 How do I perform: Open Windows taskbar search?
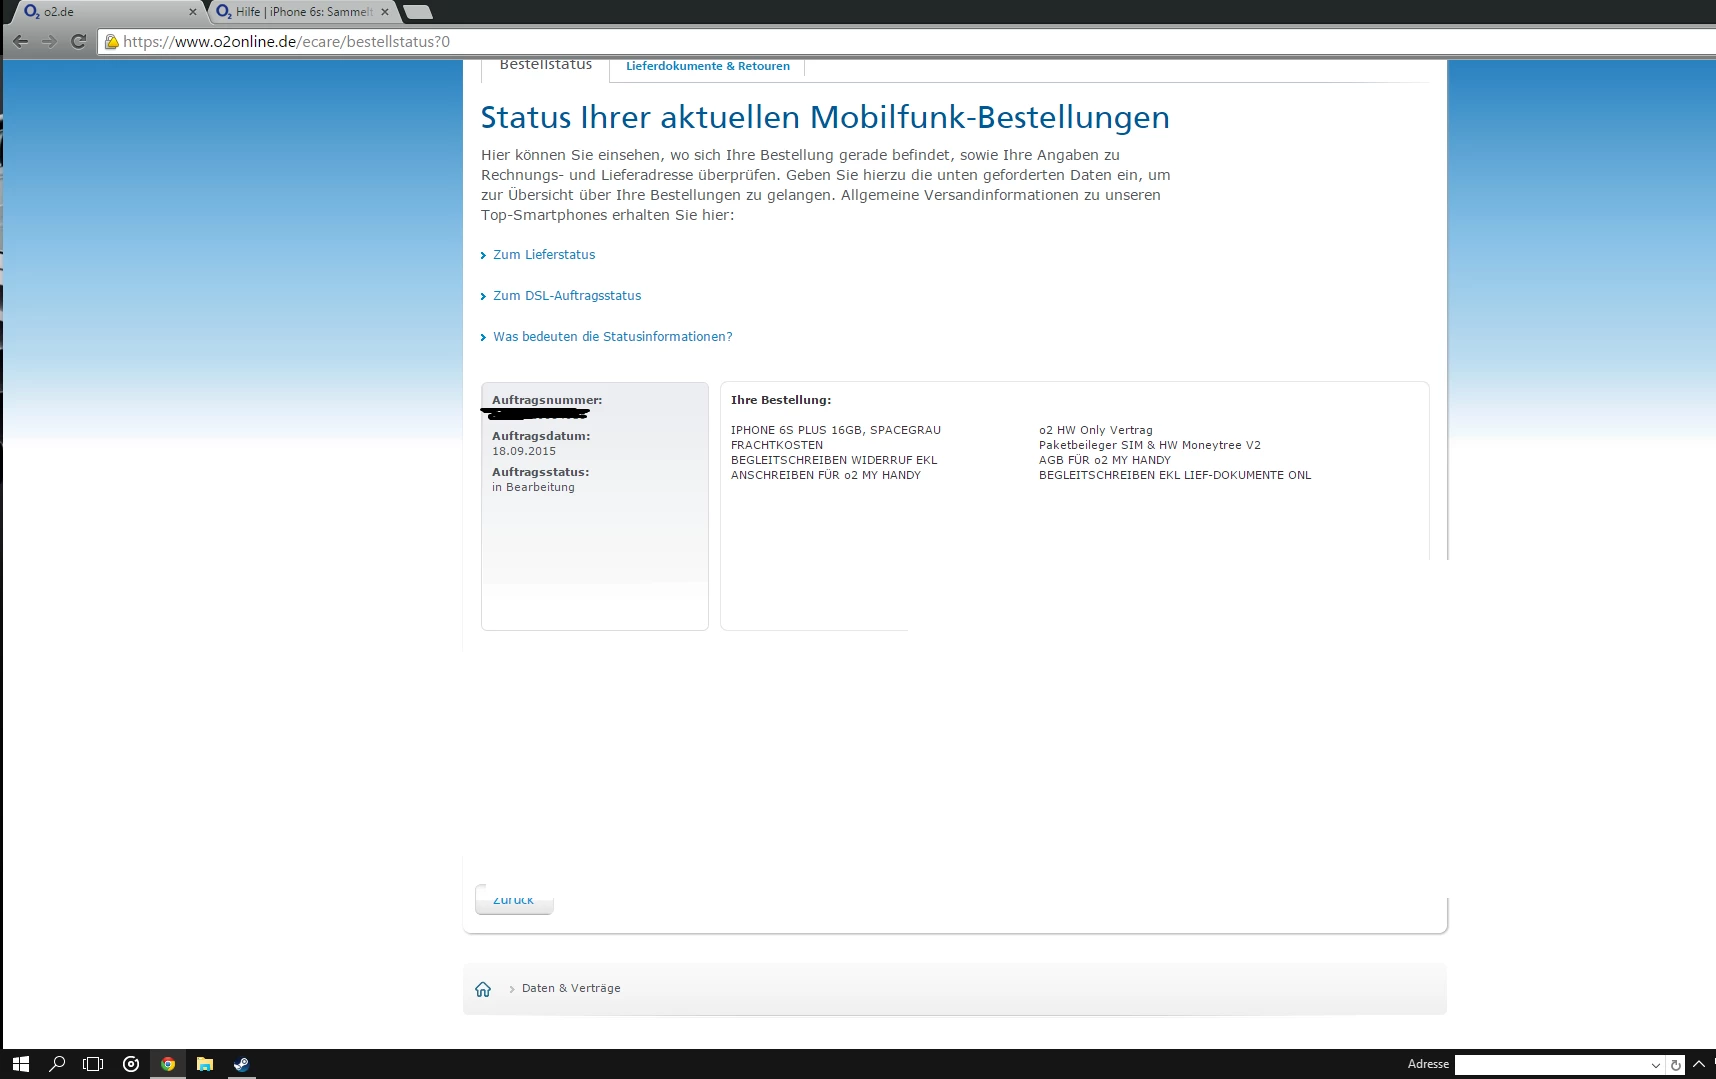click(x=57, y=1064)
